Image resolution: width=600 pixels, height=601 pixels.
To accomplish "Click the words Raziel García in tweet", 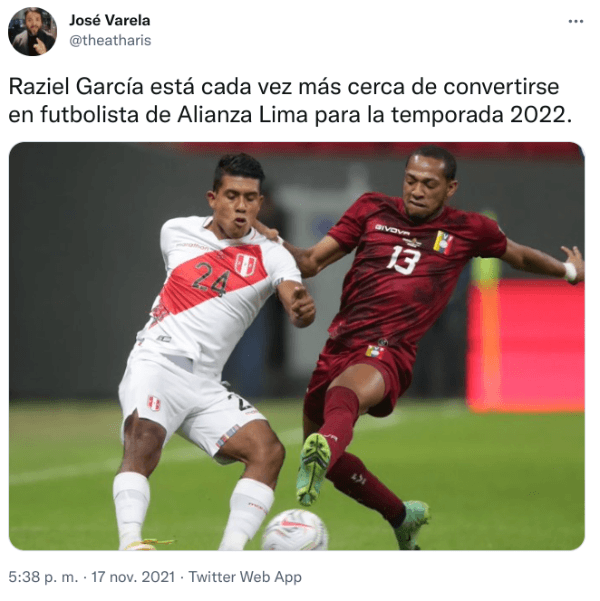I will [x=76, y=87].
